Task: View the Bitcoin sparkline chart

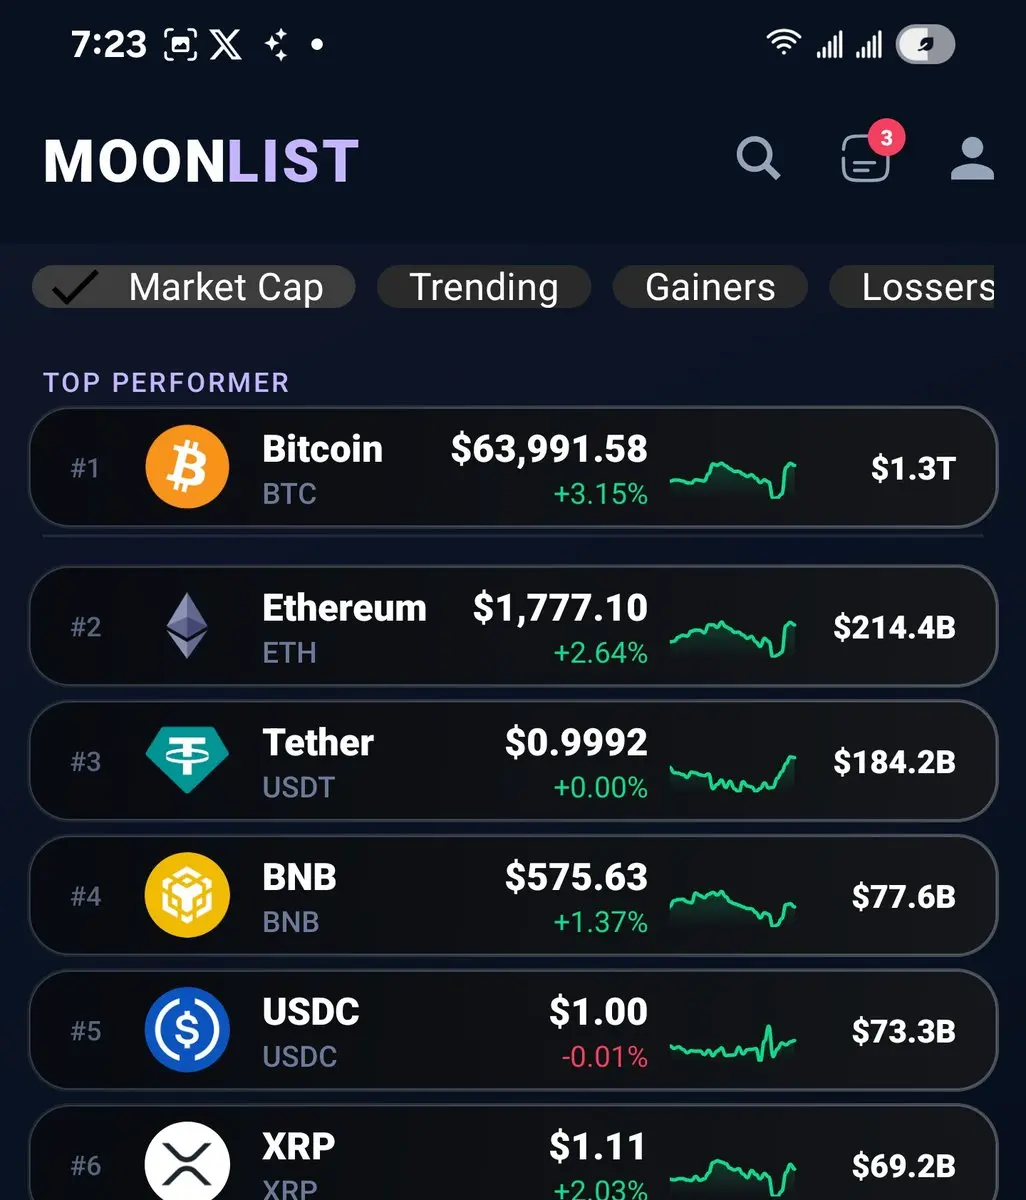Action: point(733,478)
